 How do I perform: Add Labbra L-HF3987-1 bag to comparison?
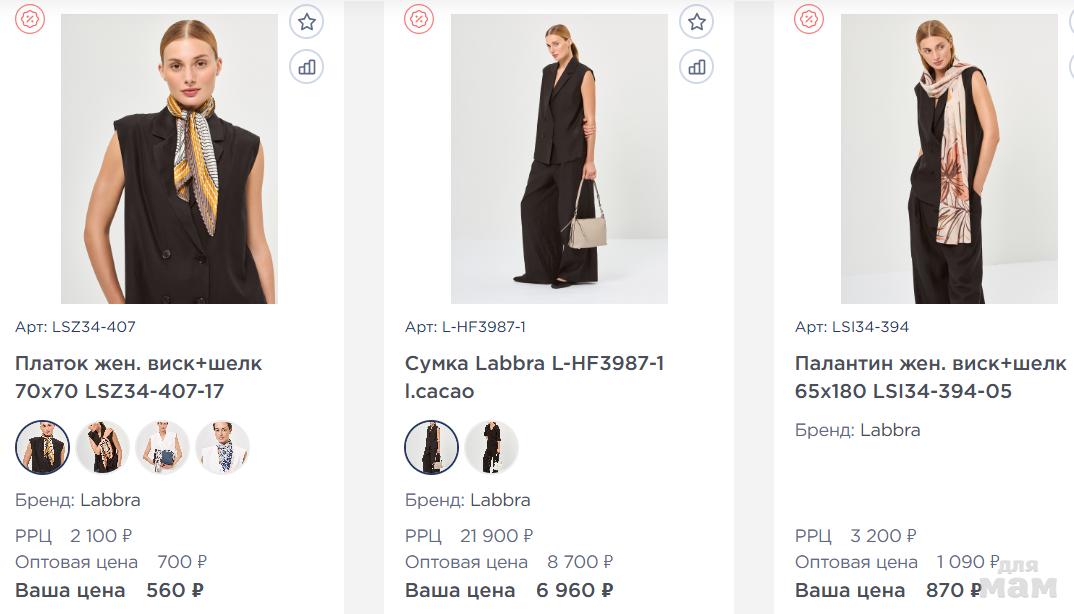[x=697, y=67]
